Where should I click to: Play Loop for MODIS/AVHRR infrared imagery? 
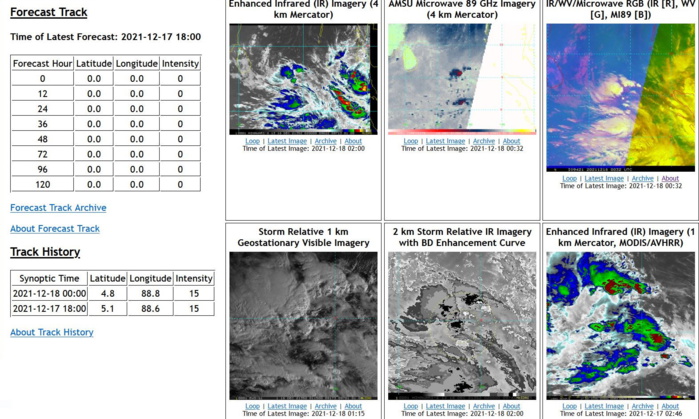569,406
